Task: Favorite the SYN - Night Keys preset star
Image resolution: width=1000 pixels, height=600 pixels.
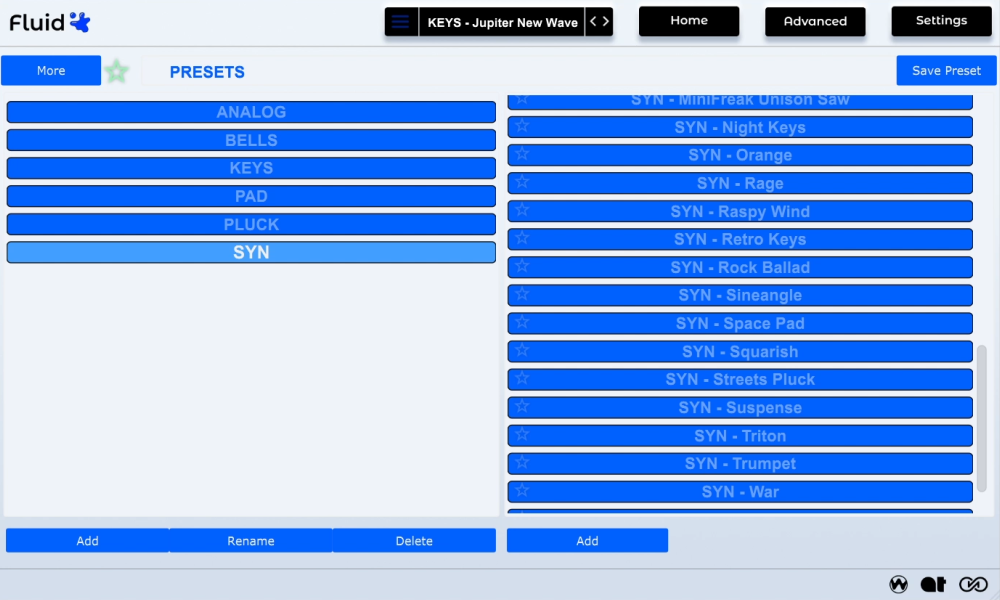Action: [522, 126]
